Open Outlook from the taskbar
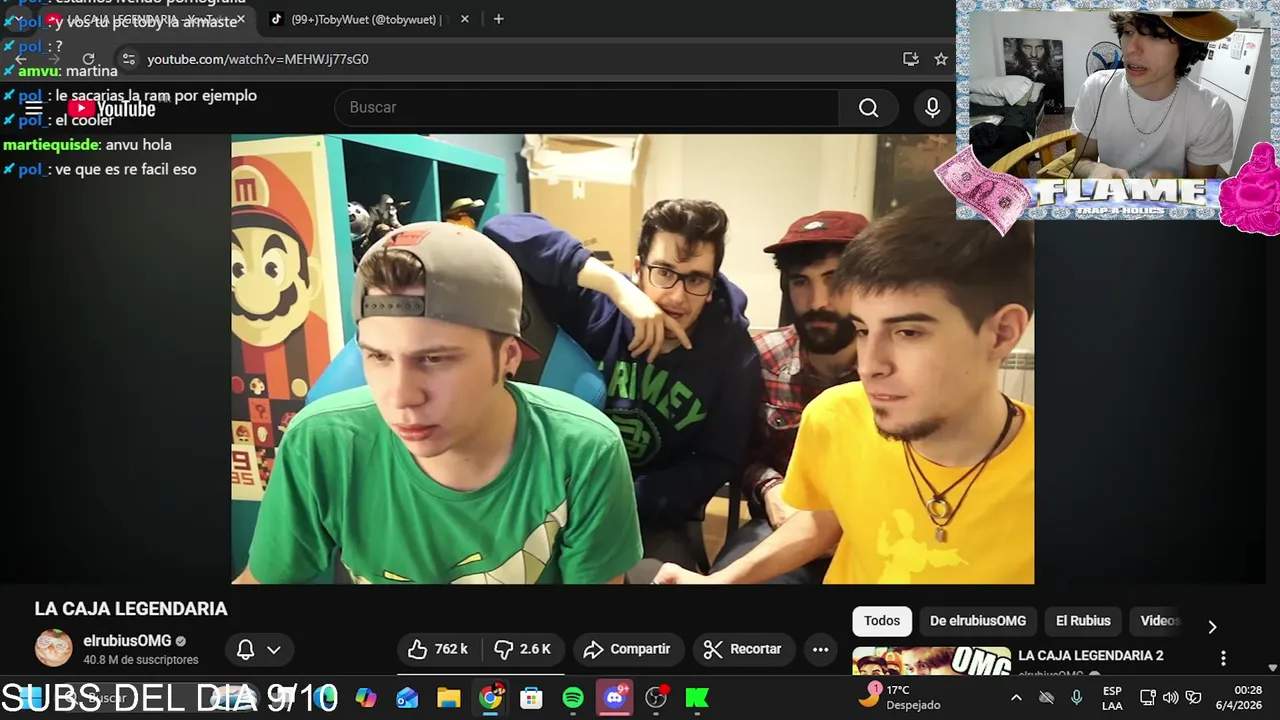This screenshot has width=1280, height=720. 407,698
